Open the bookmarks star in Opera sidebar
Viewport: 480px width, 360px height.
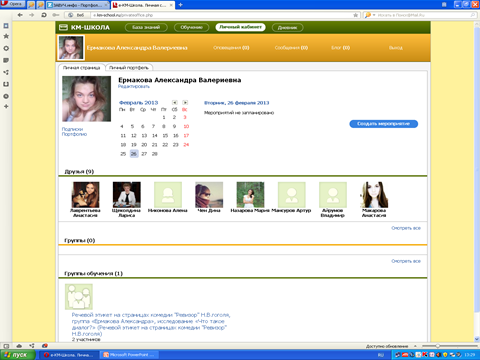click(x=6, y=36)
